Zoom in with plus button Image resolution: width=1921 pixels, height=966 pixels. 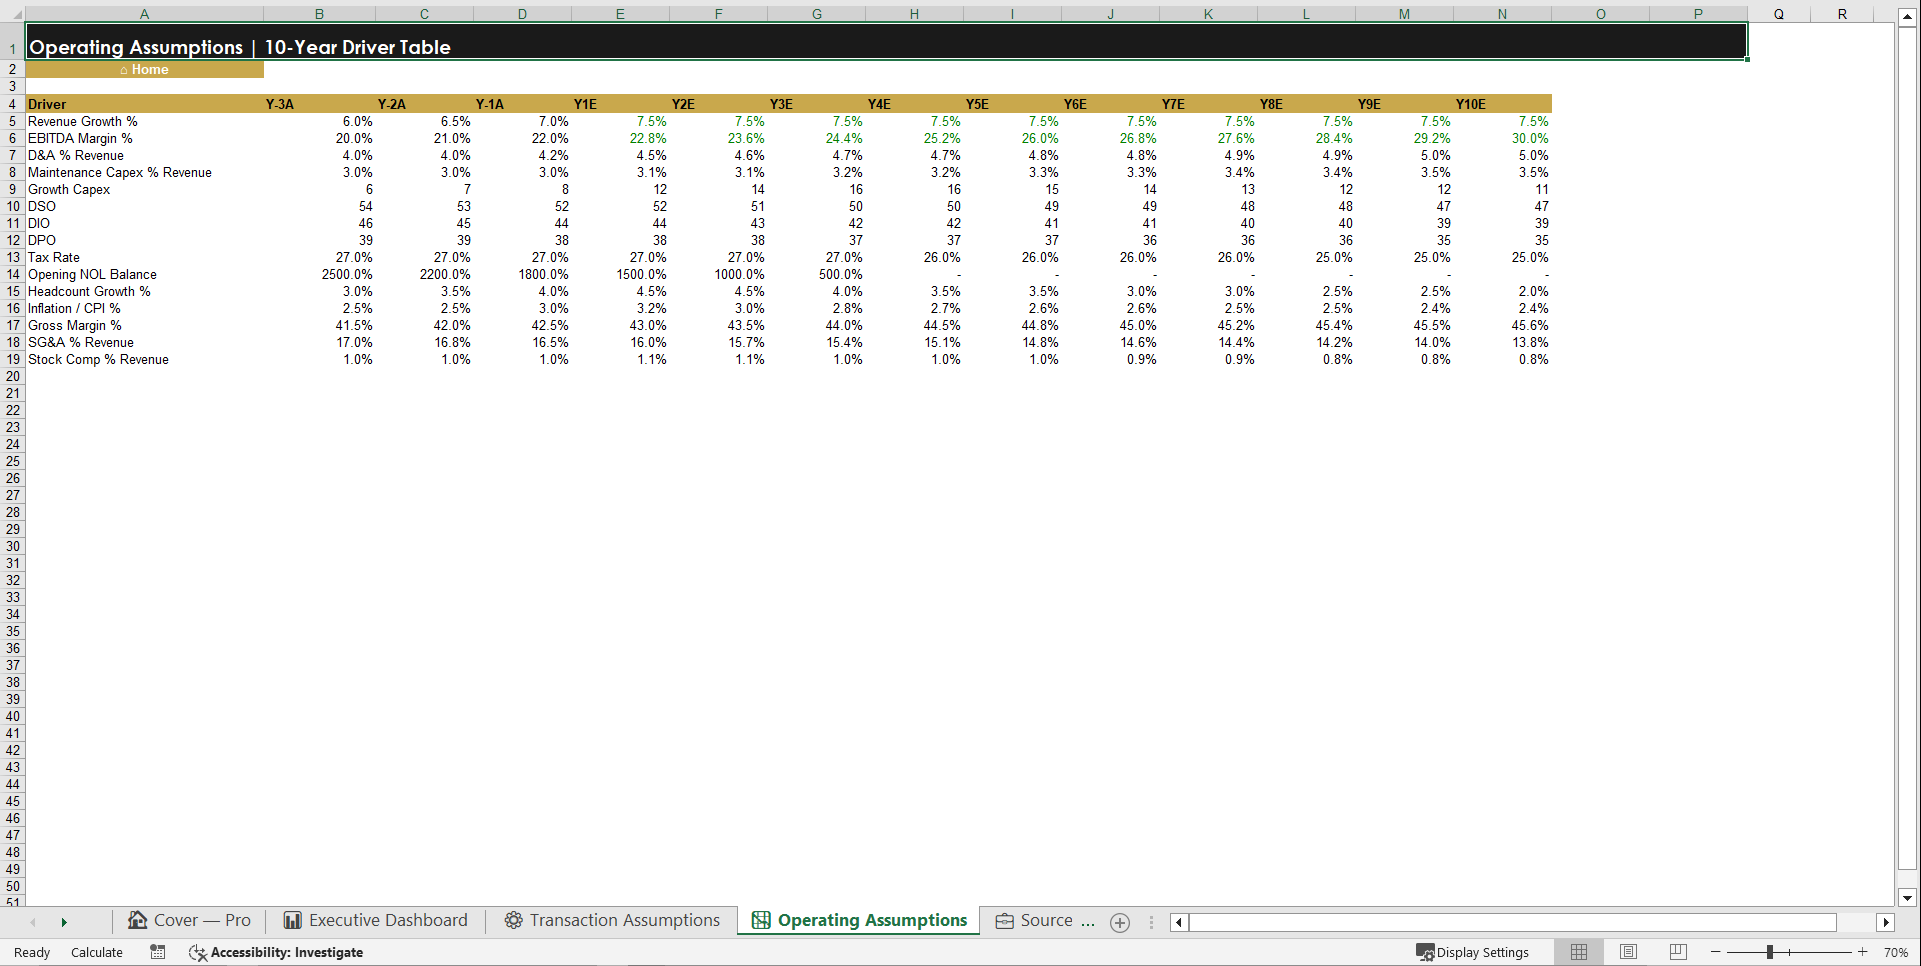pos(1863,952)
